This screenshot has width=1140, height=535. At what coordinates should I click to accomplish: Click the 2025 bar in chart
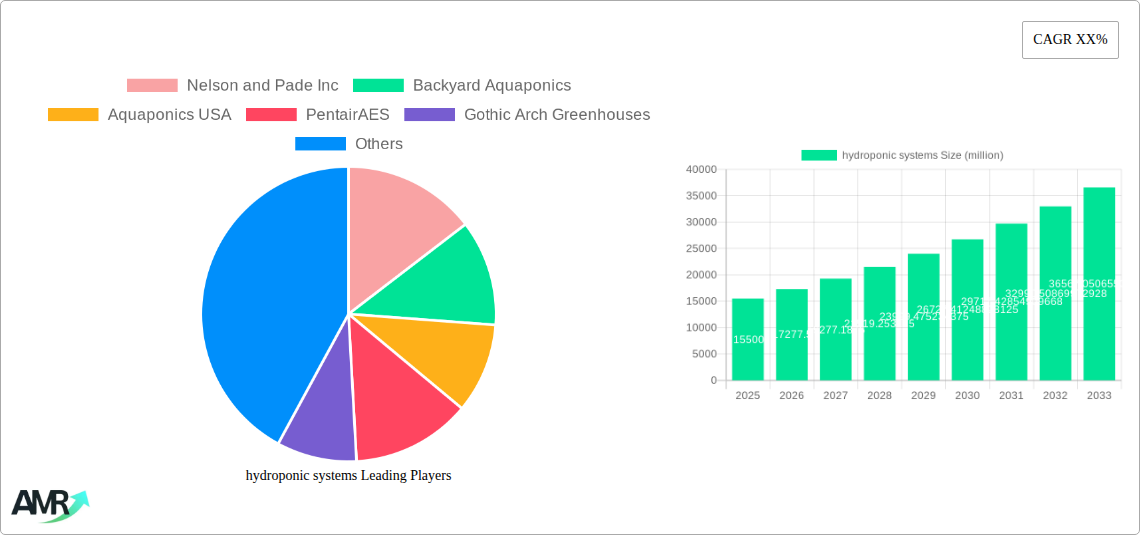[x=748, y=340]
